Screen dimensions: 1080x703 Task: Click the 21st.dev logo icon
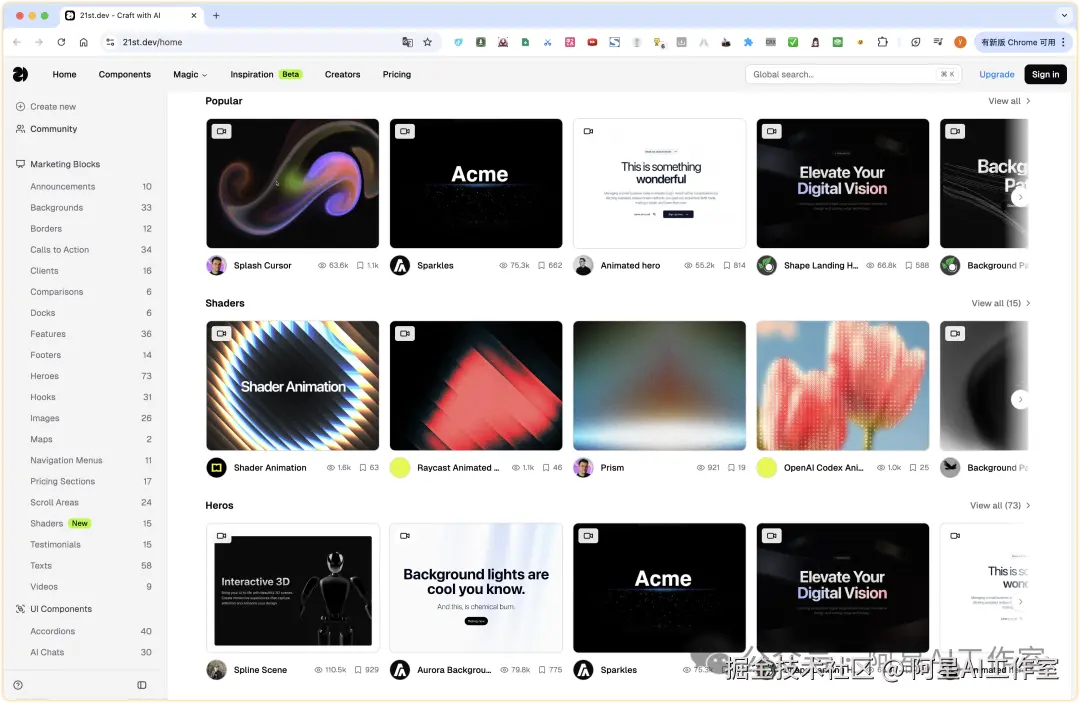[21, 74]
